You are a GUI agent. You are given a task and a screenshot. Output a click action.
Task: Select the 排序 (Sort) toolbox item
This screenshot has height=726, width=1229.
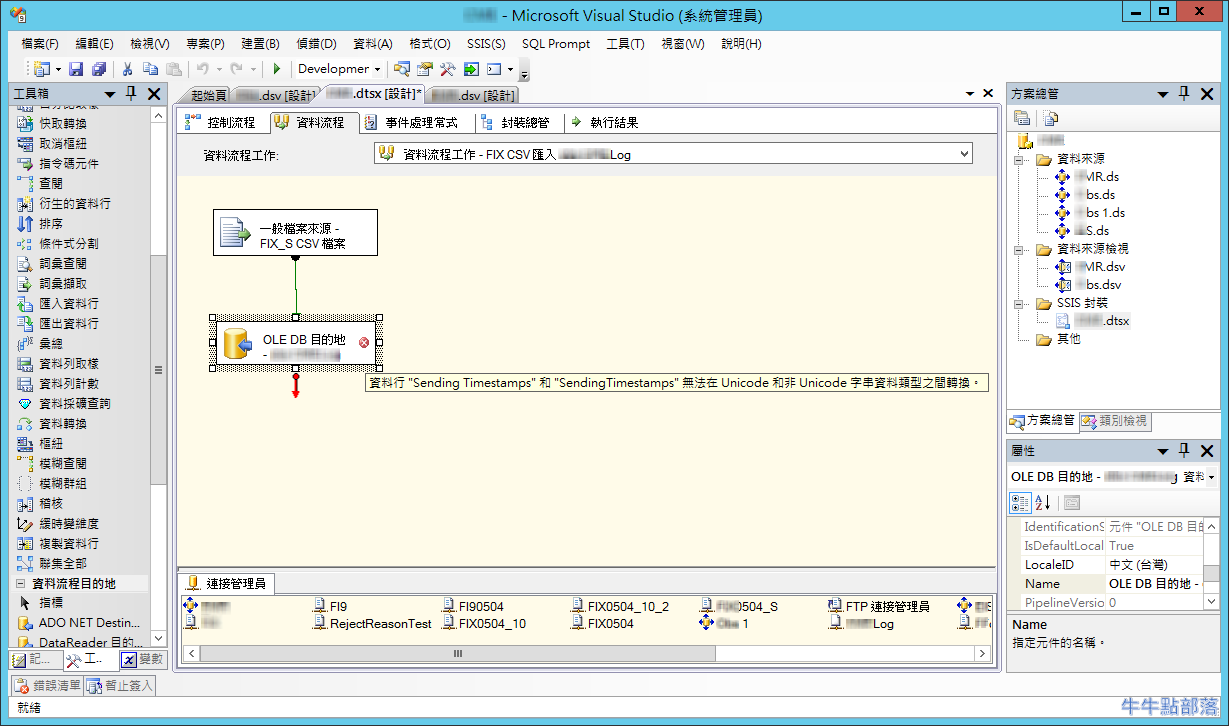pos(50,223)
